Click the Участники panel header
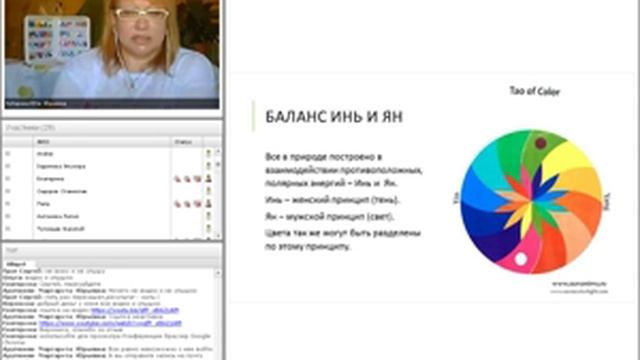This screenshot has width=640, height=360. (x=112, y=128)
